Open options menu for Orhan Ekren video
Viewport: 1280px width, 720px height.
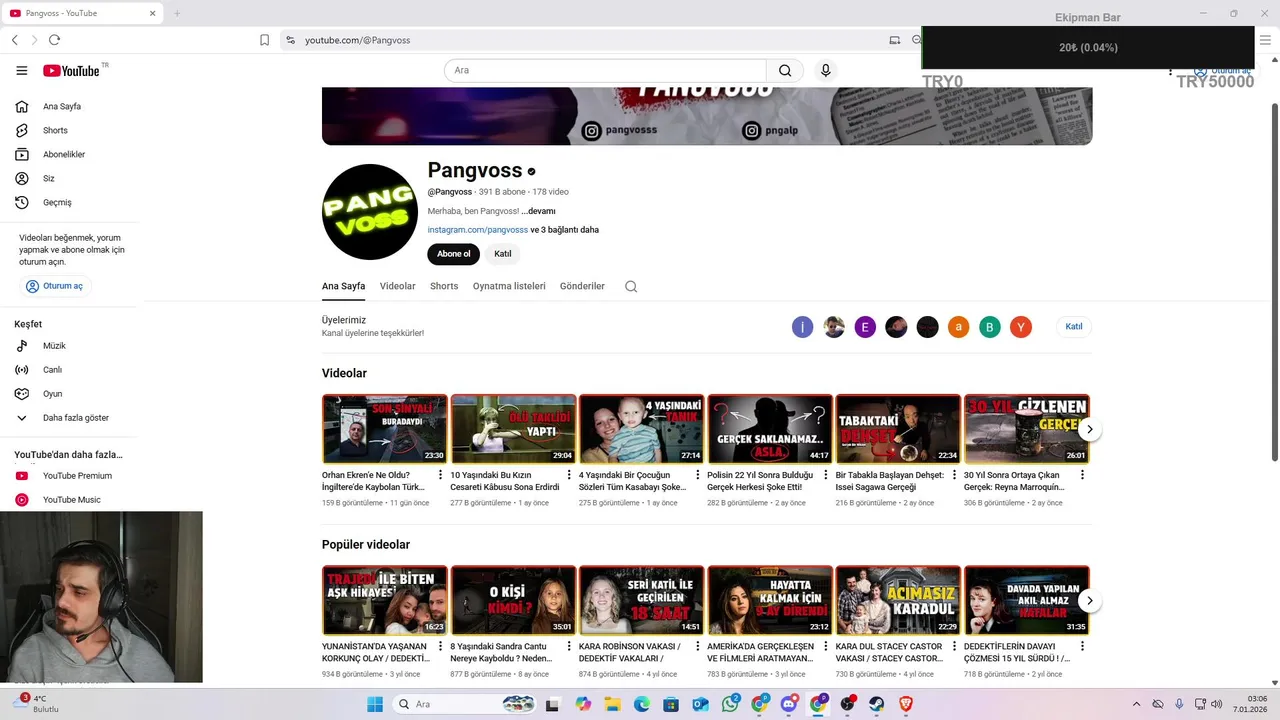point(440,475)
